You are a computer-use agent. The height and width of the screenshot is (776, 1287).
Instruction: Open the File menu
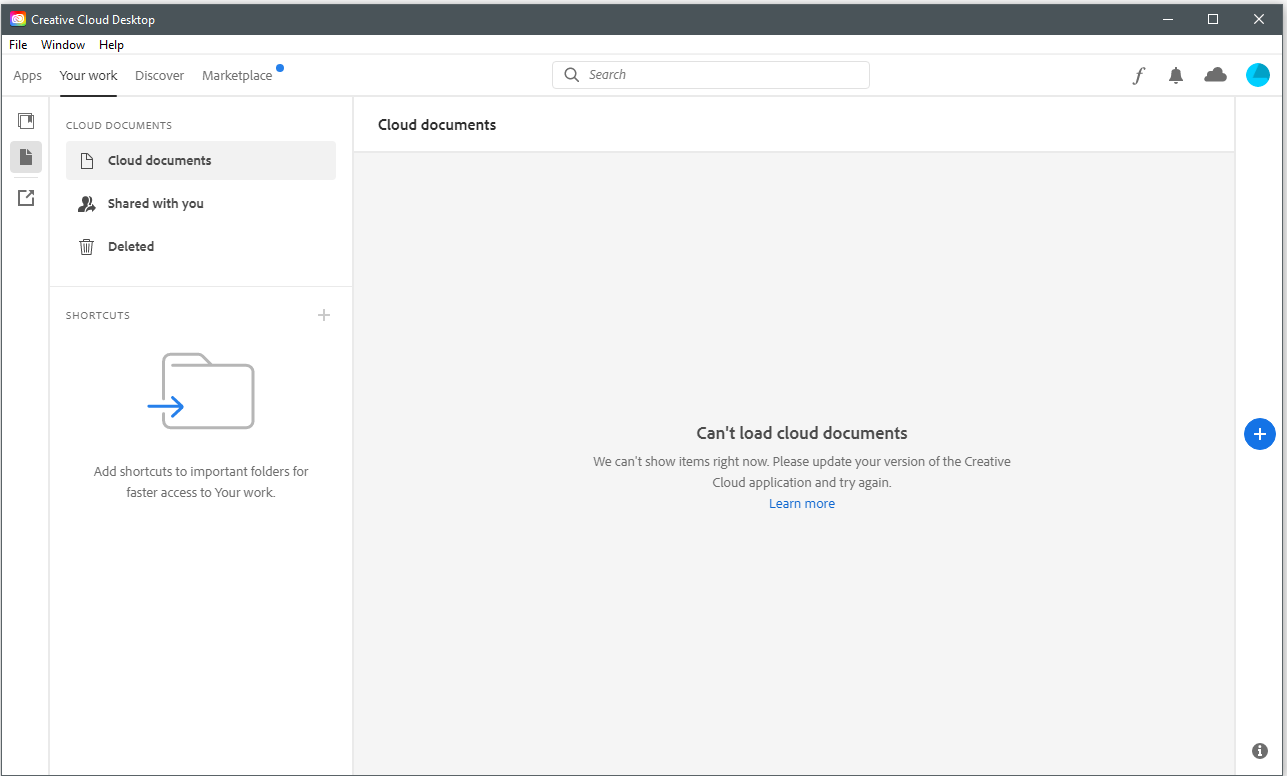[17, 44]
